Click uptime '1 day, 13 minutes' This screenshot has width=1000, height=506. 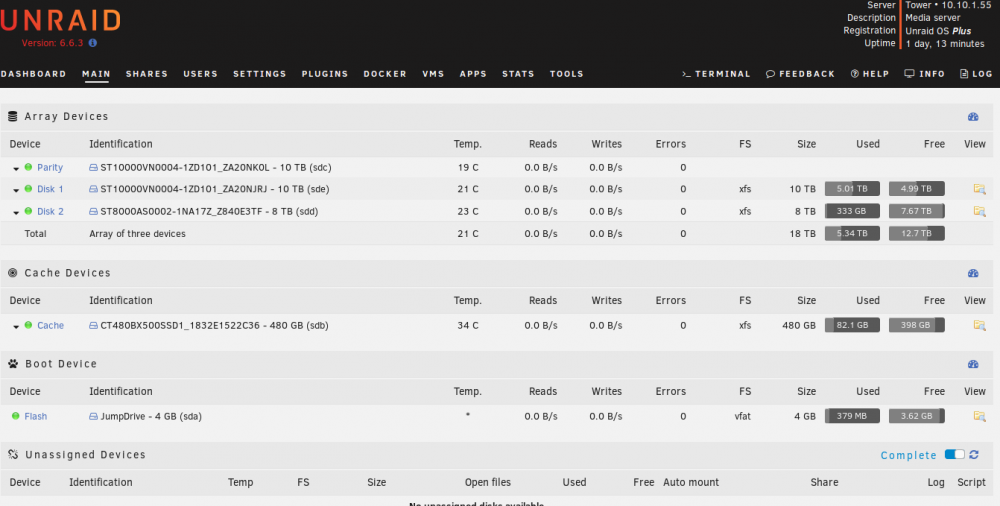(945, 44)
